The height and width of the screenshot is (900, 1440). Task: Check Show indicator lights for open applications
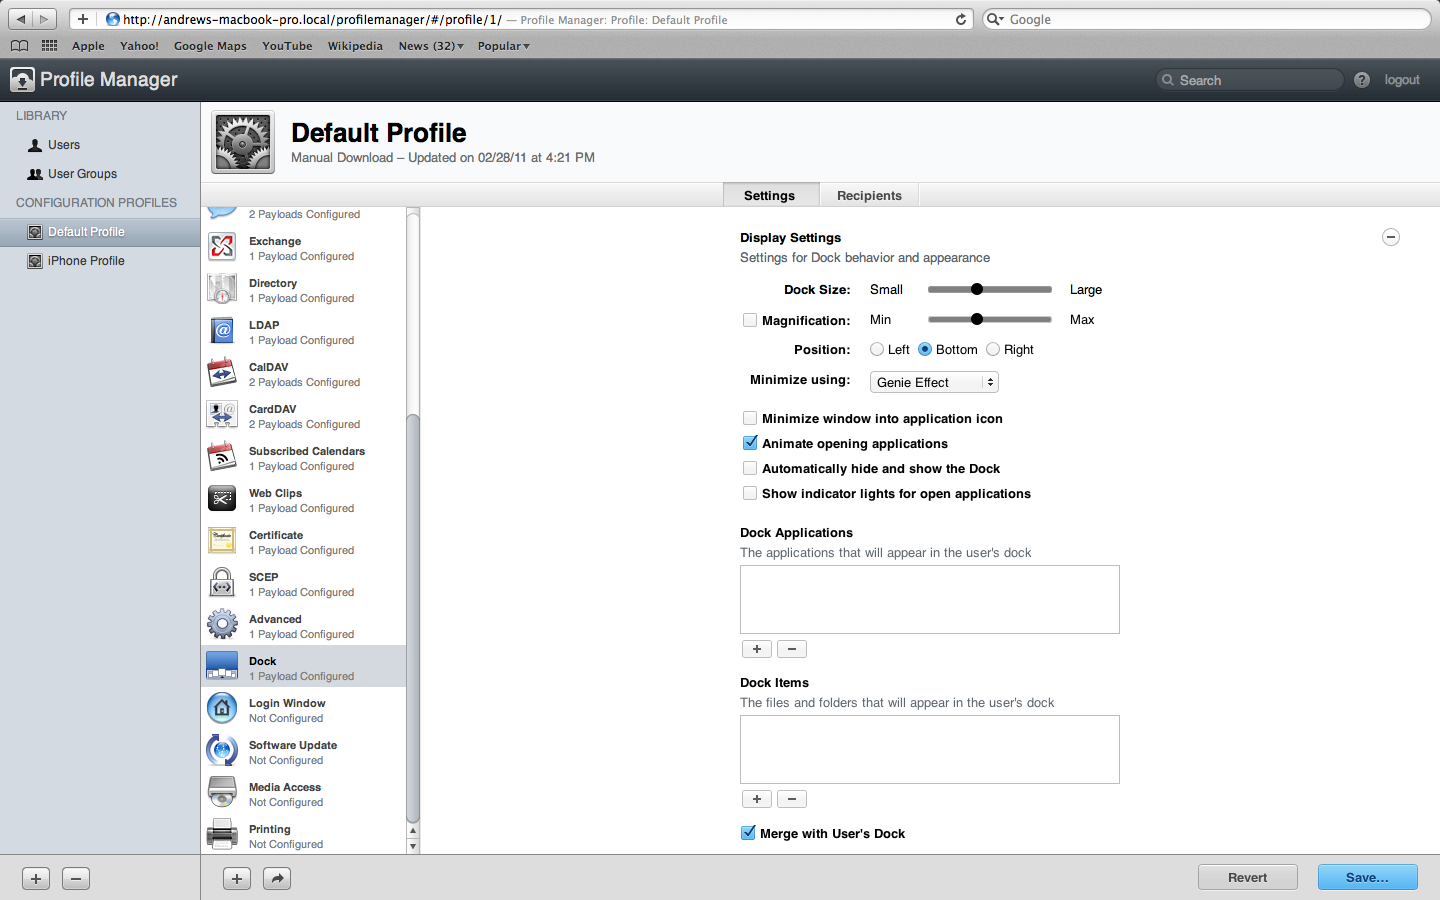pyautogui.click(x=750, y=493)
